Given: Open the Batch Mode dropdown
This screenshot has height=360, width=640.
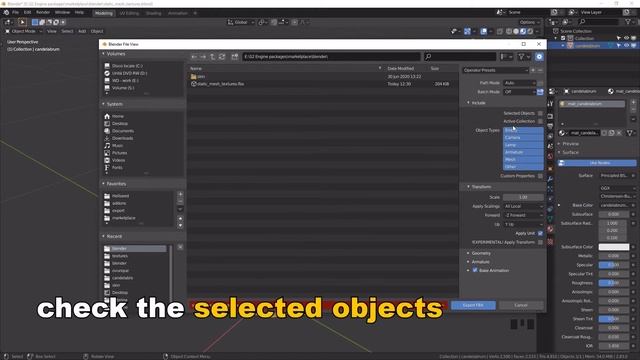Looking at the screenshot, I should (x=519, y=92).
